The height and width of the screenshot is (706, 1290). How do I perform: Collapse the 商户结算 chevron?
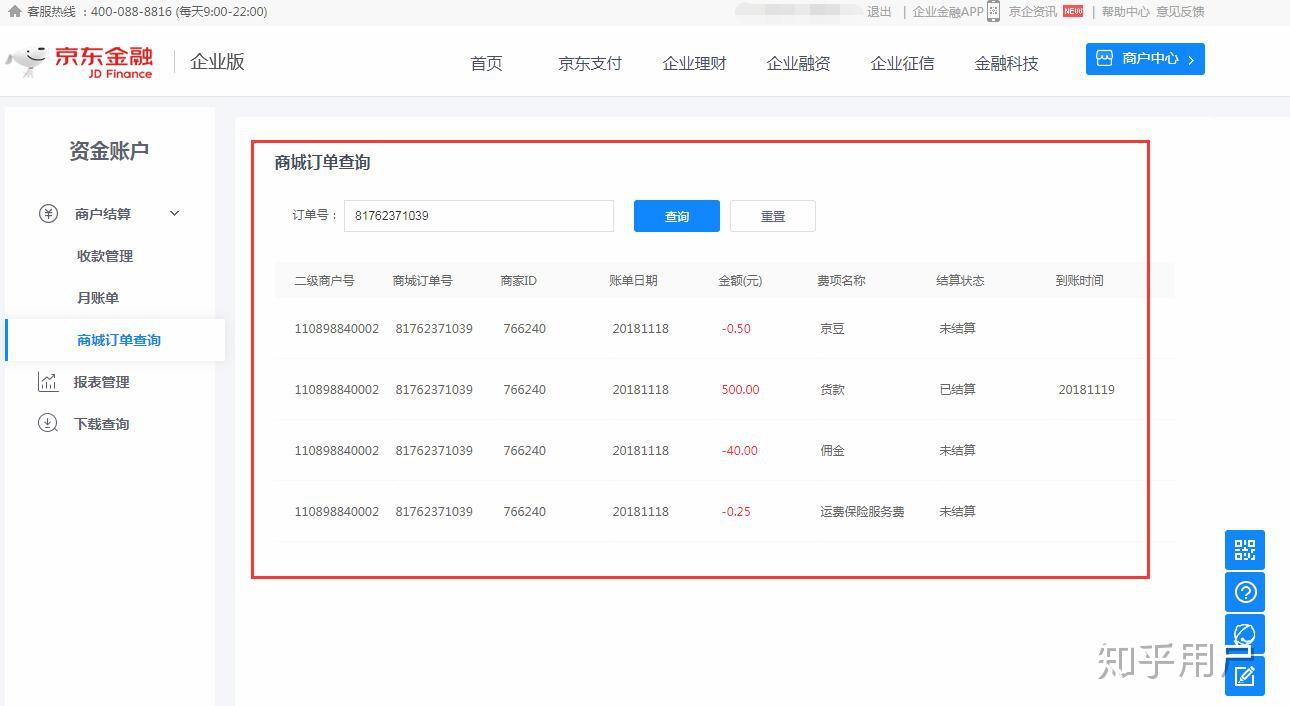174,213
